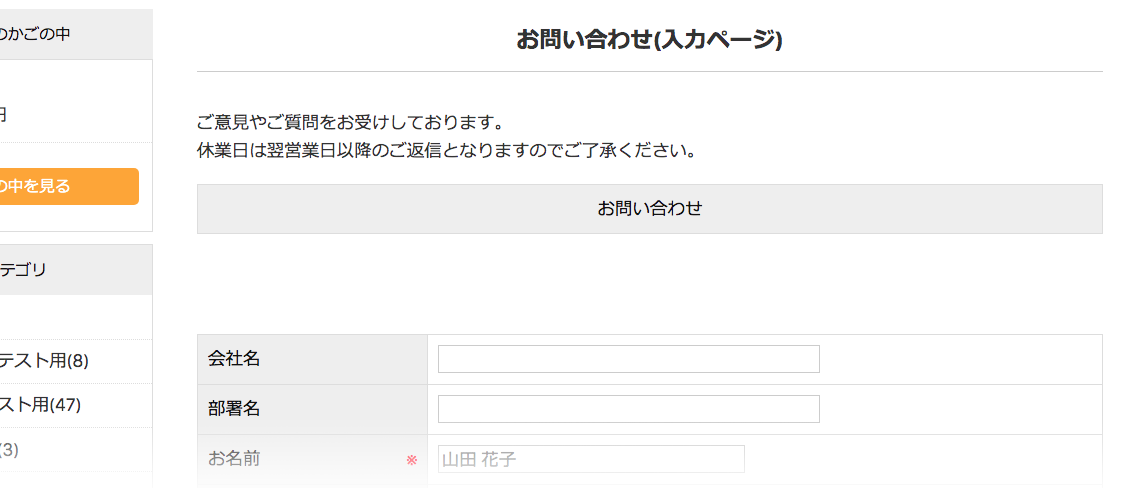Click the divider line under the page heading
The image size is (1123, 488).
coord(649,72)
